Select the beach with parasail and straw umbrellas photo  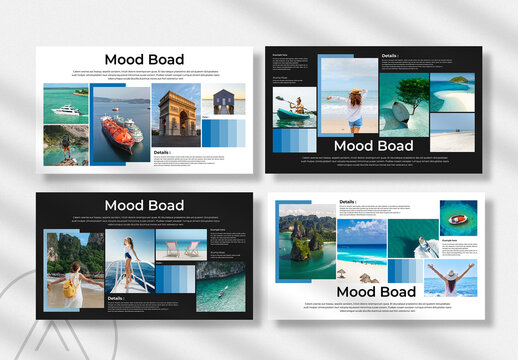(x=362, y=251)
